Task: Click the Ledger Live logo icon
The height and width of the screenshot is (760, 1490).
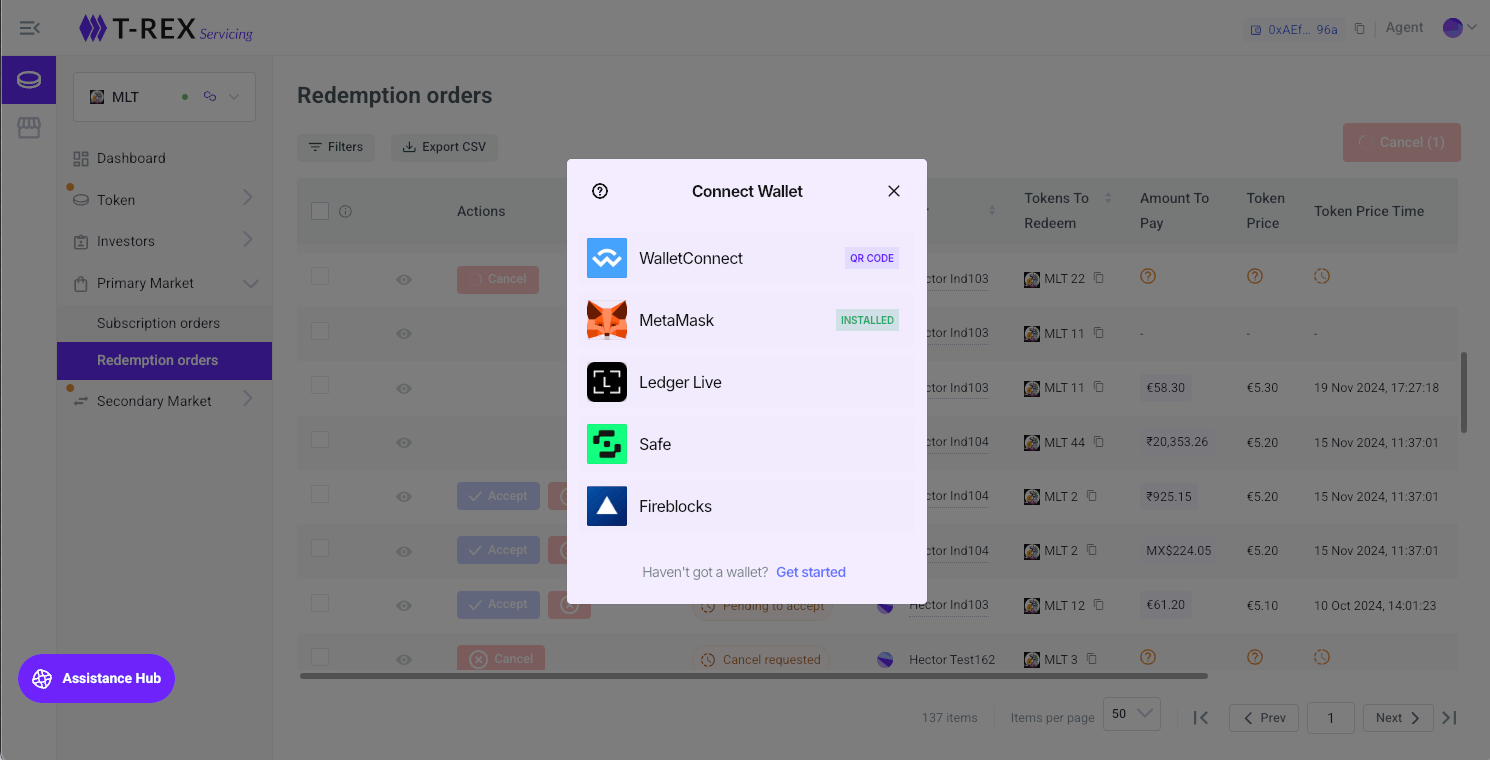Action: pos(607,382)
